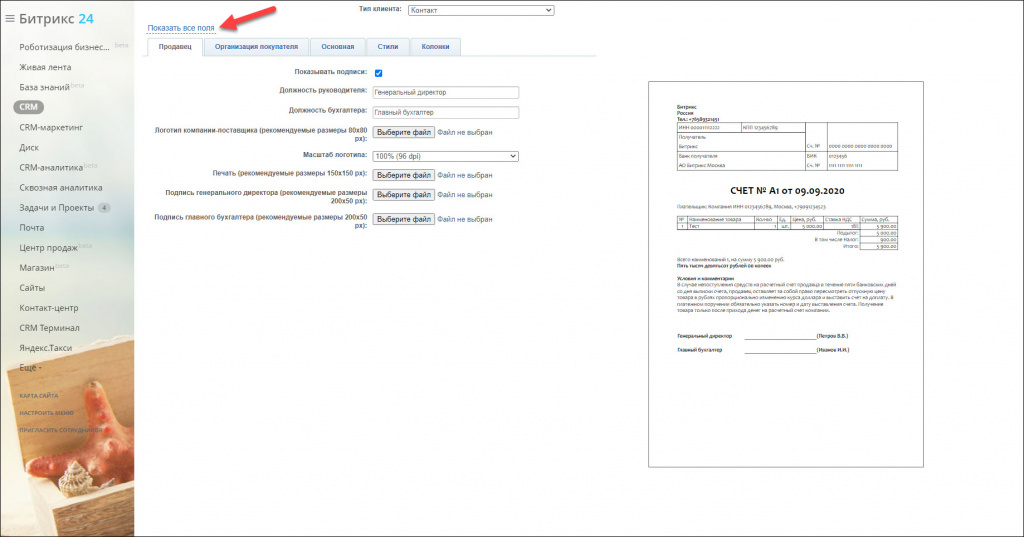
Task: Click the Должность руководителя text field
Action: click(445, 92)
